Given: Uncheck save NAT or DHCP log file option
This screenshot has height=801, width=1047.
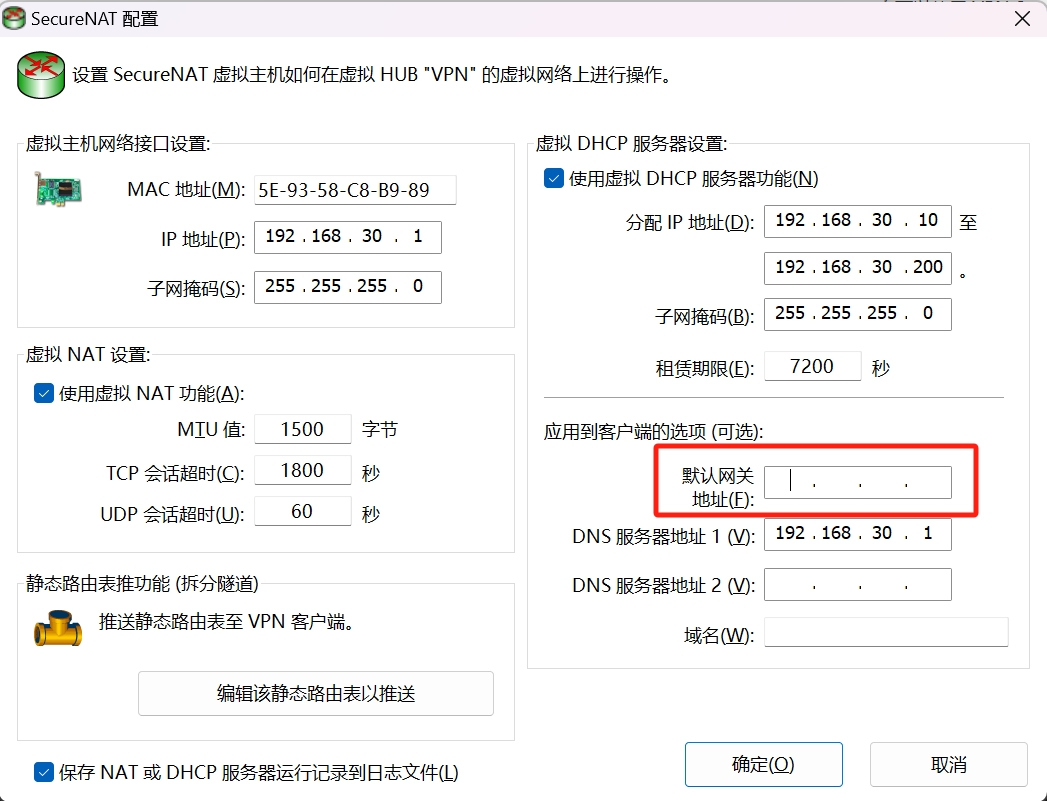Looking at the screenshot, I should pos(43,772).
